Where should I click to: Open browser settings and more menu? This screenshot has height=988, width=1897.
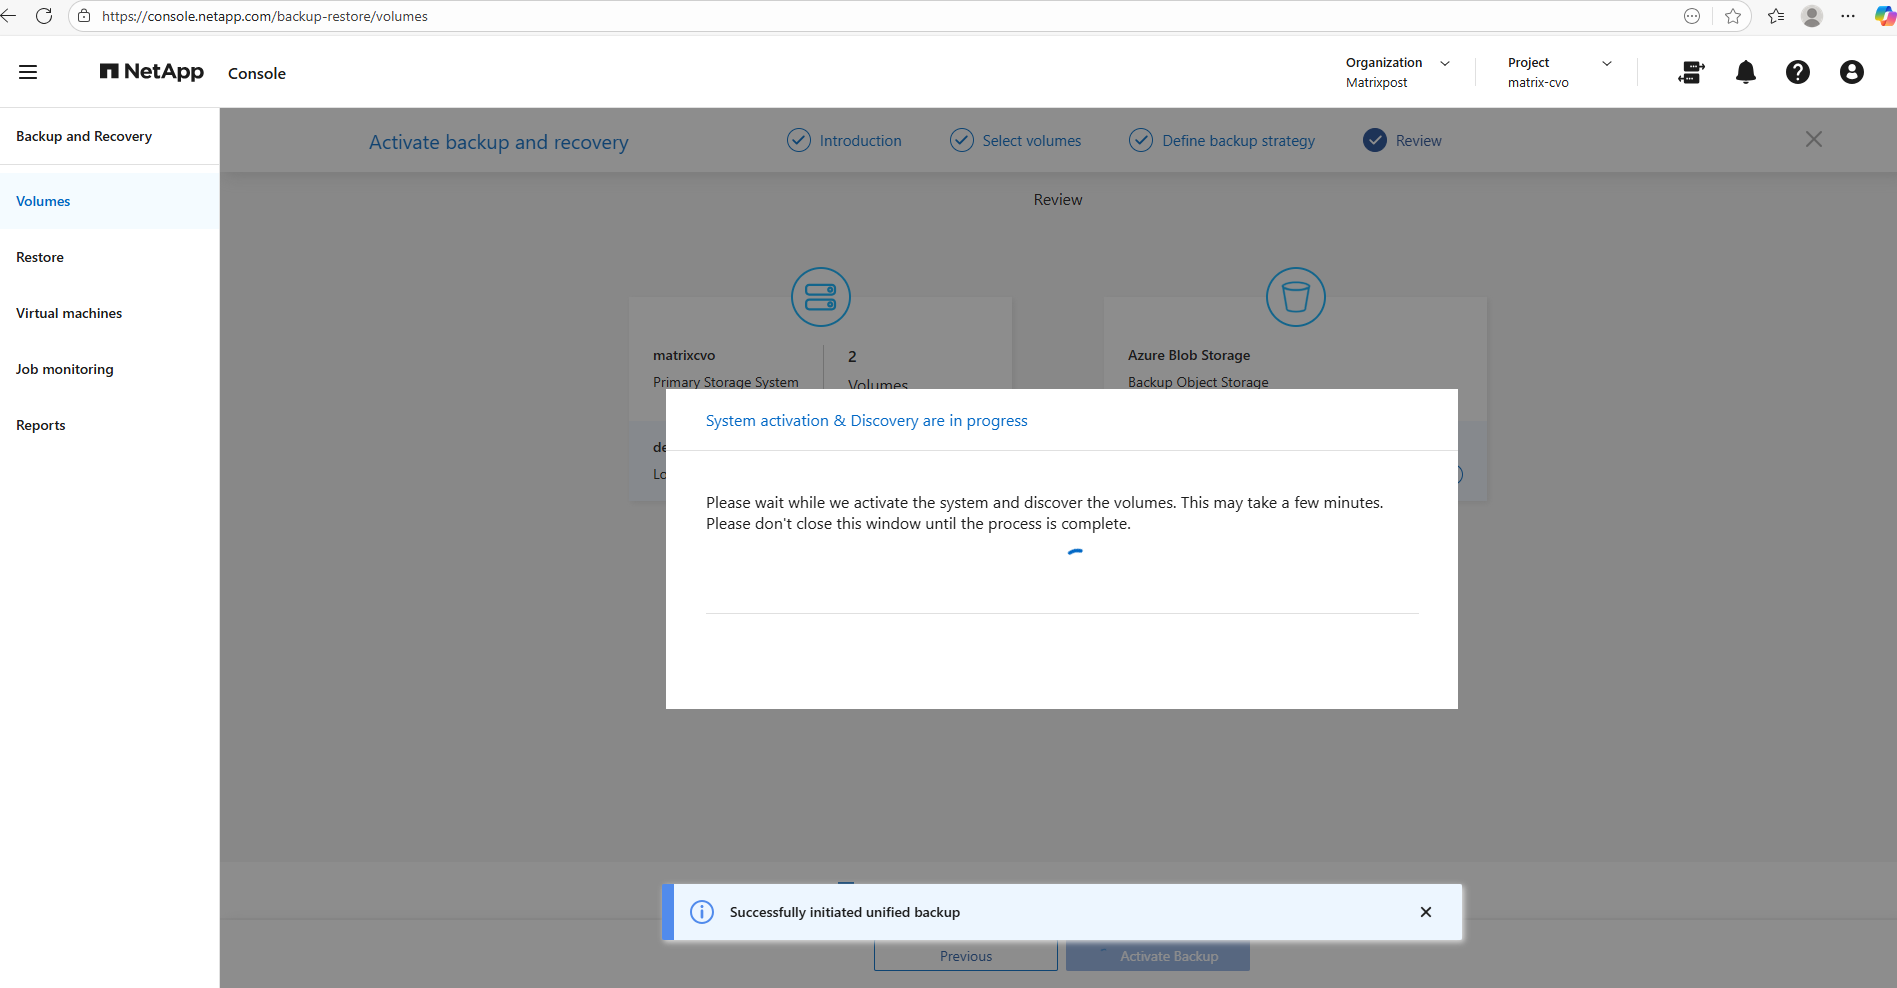pyautogui.click(x=1848, y=16)
